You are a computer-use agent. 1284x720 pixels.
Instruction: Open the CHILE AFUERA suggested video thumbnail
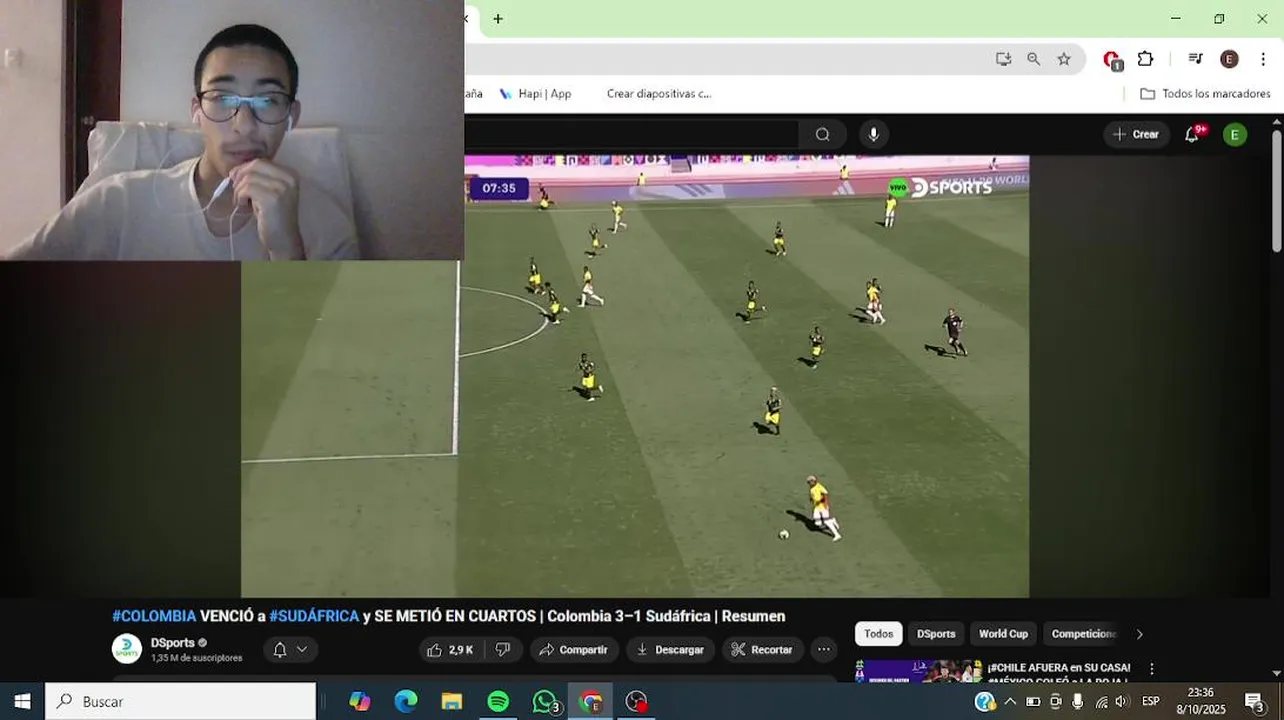(917, 671)
